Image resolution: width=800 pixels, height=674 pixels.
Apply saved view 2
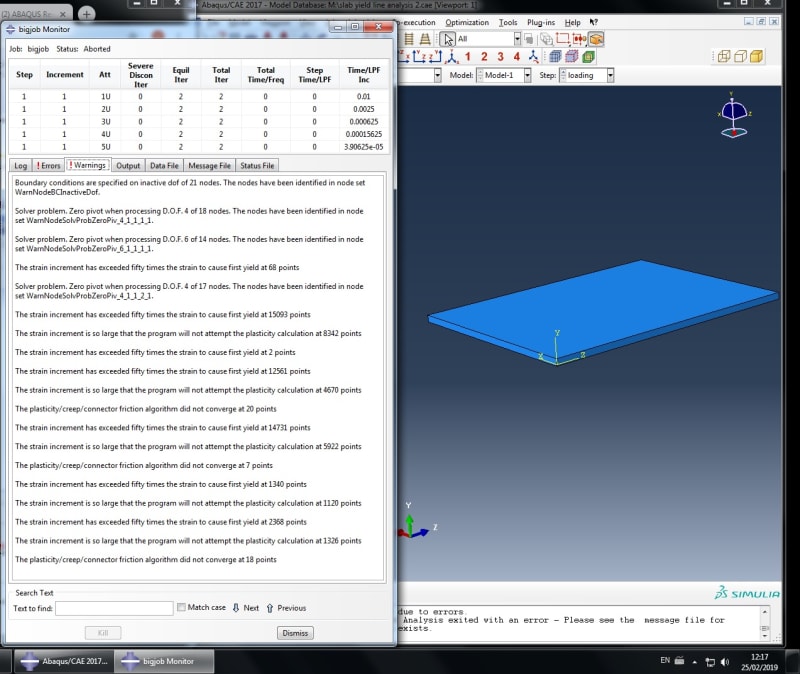(484, 57)
